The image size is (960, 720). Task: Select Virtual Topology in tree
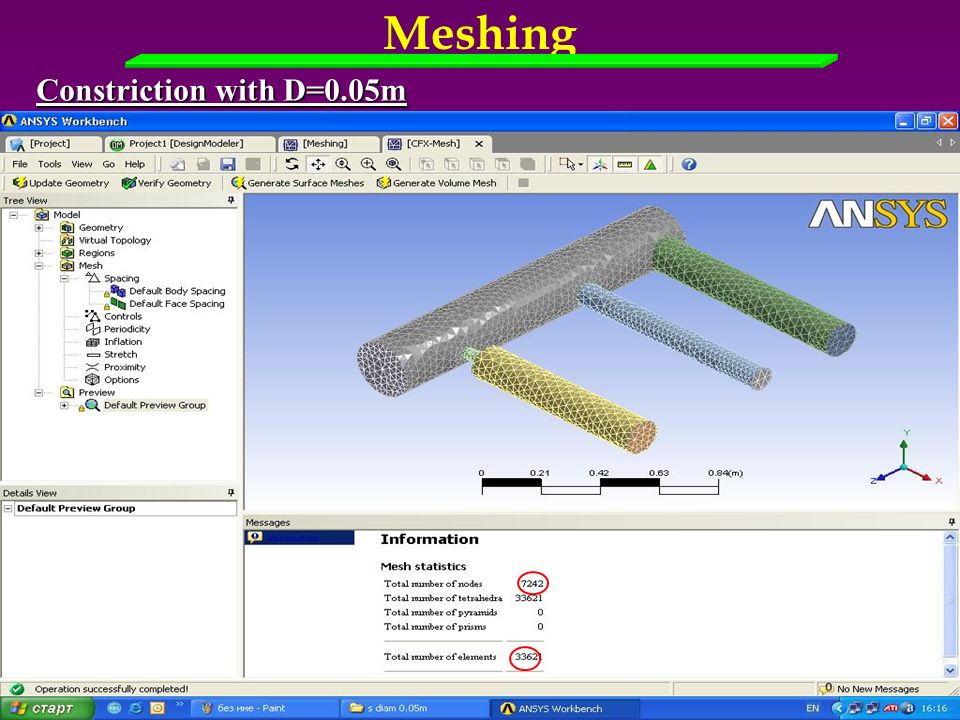(114, 241)
